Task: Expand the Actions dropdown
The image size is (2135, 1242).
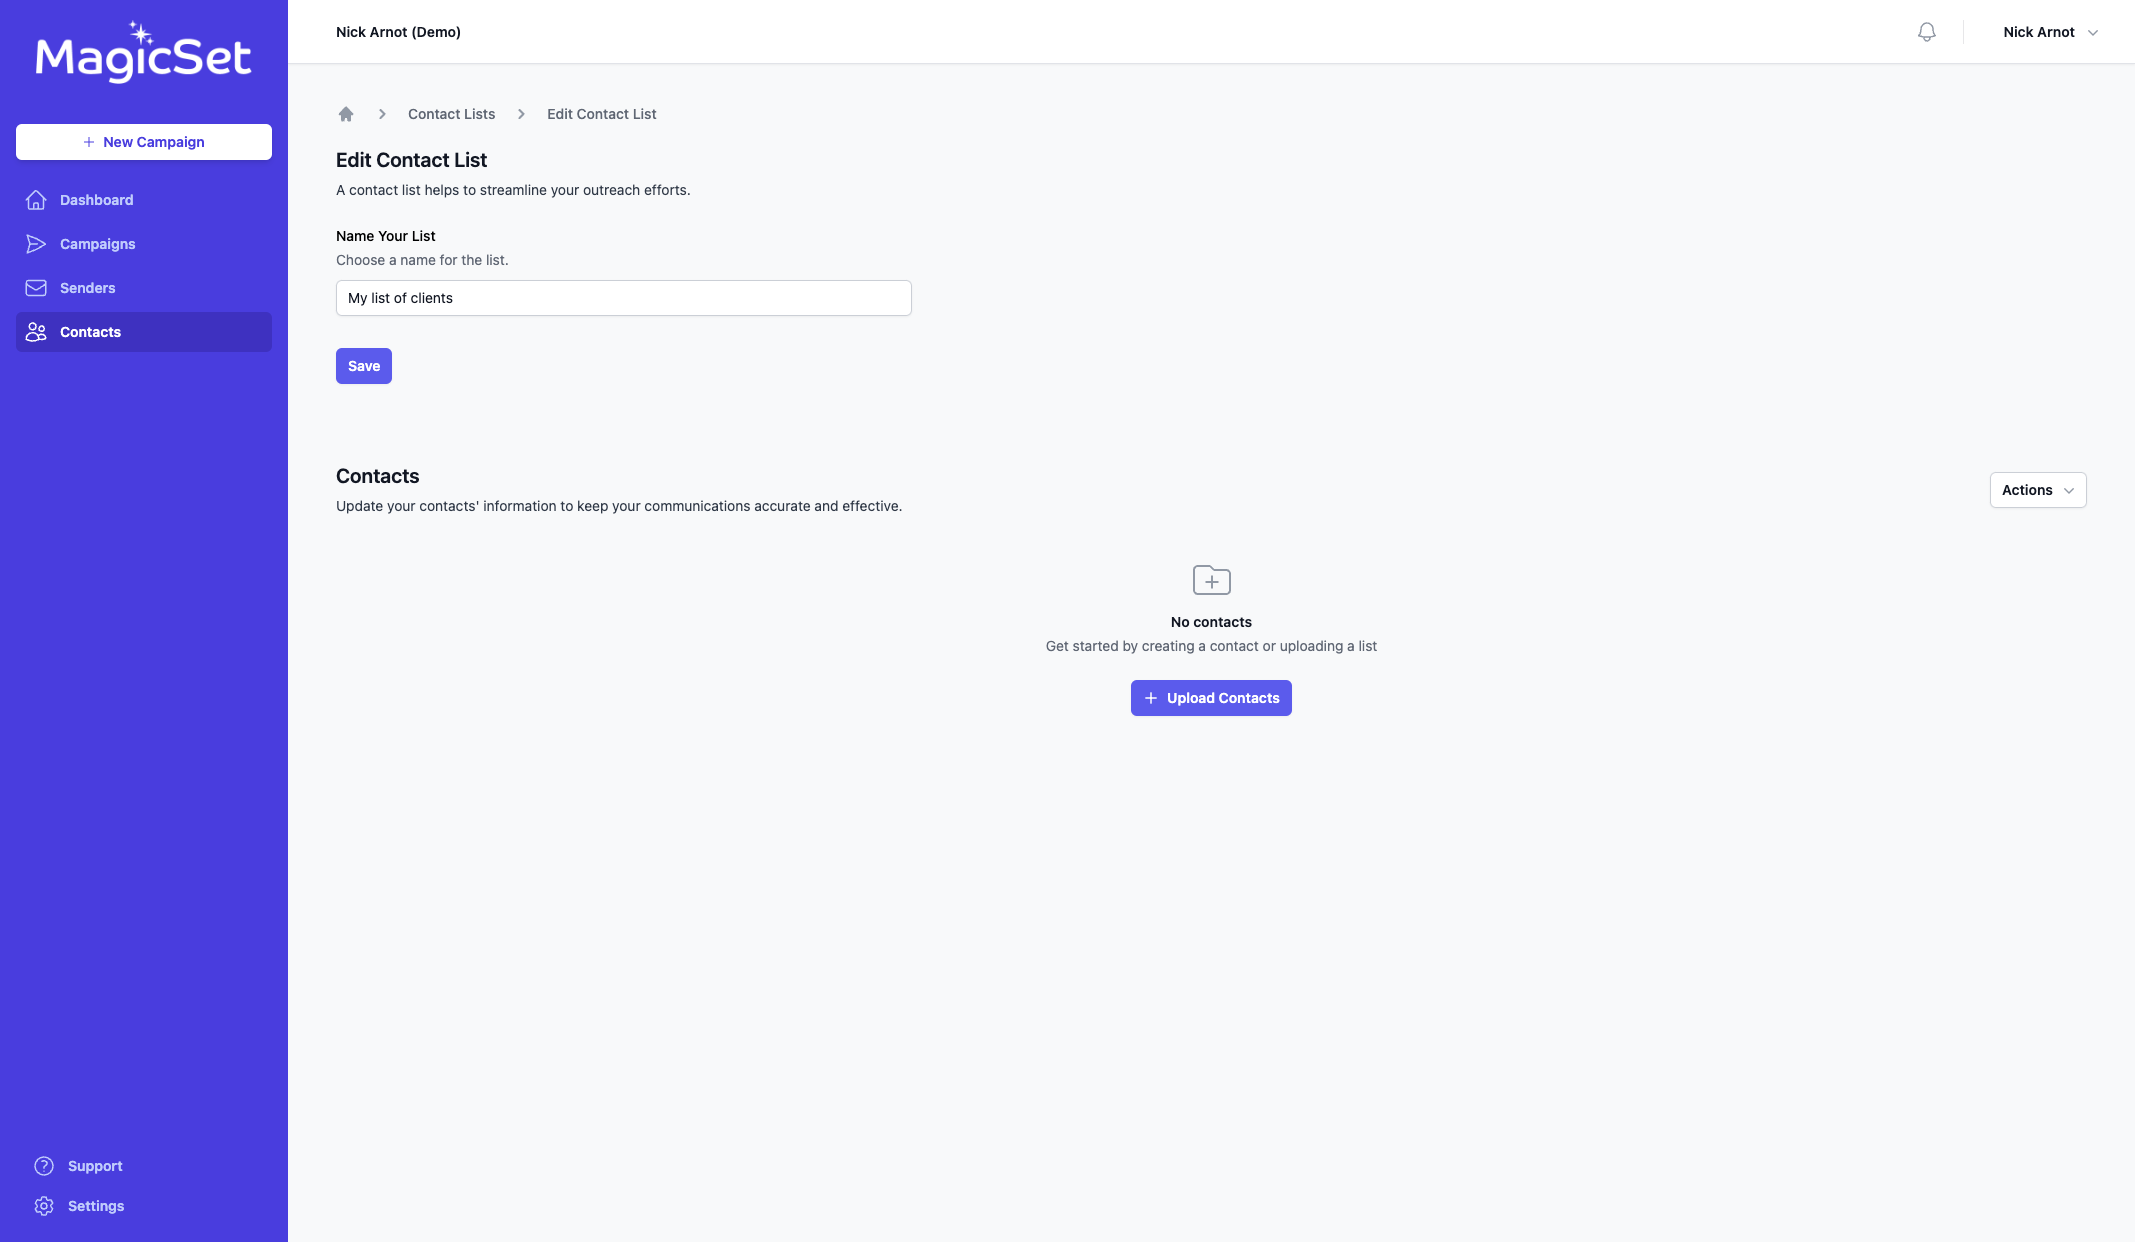Action: [x=2038, y=490]
